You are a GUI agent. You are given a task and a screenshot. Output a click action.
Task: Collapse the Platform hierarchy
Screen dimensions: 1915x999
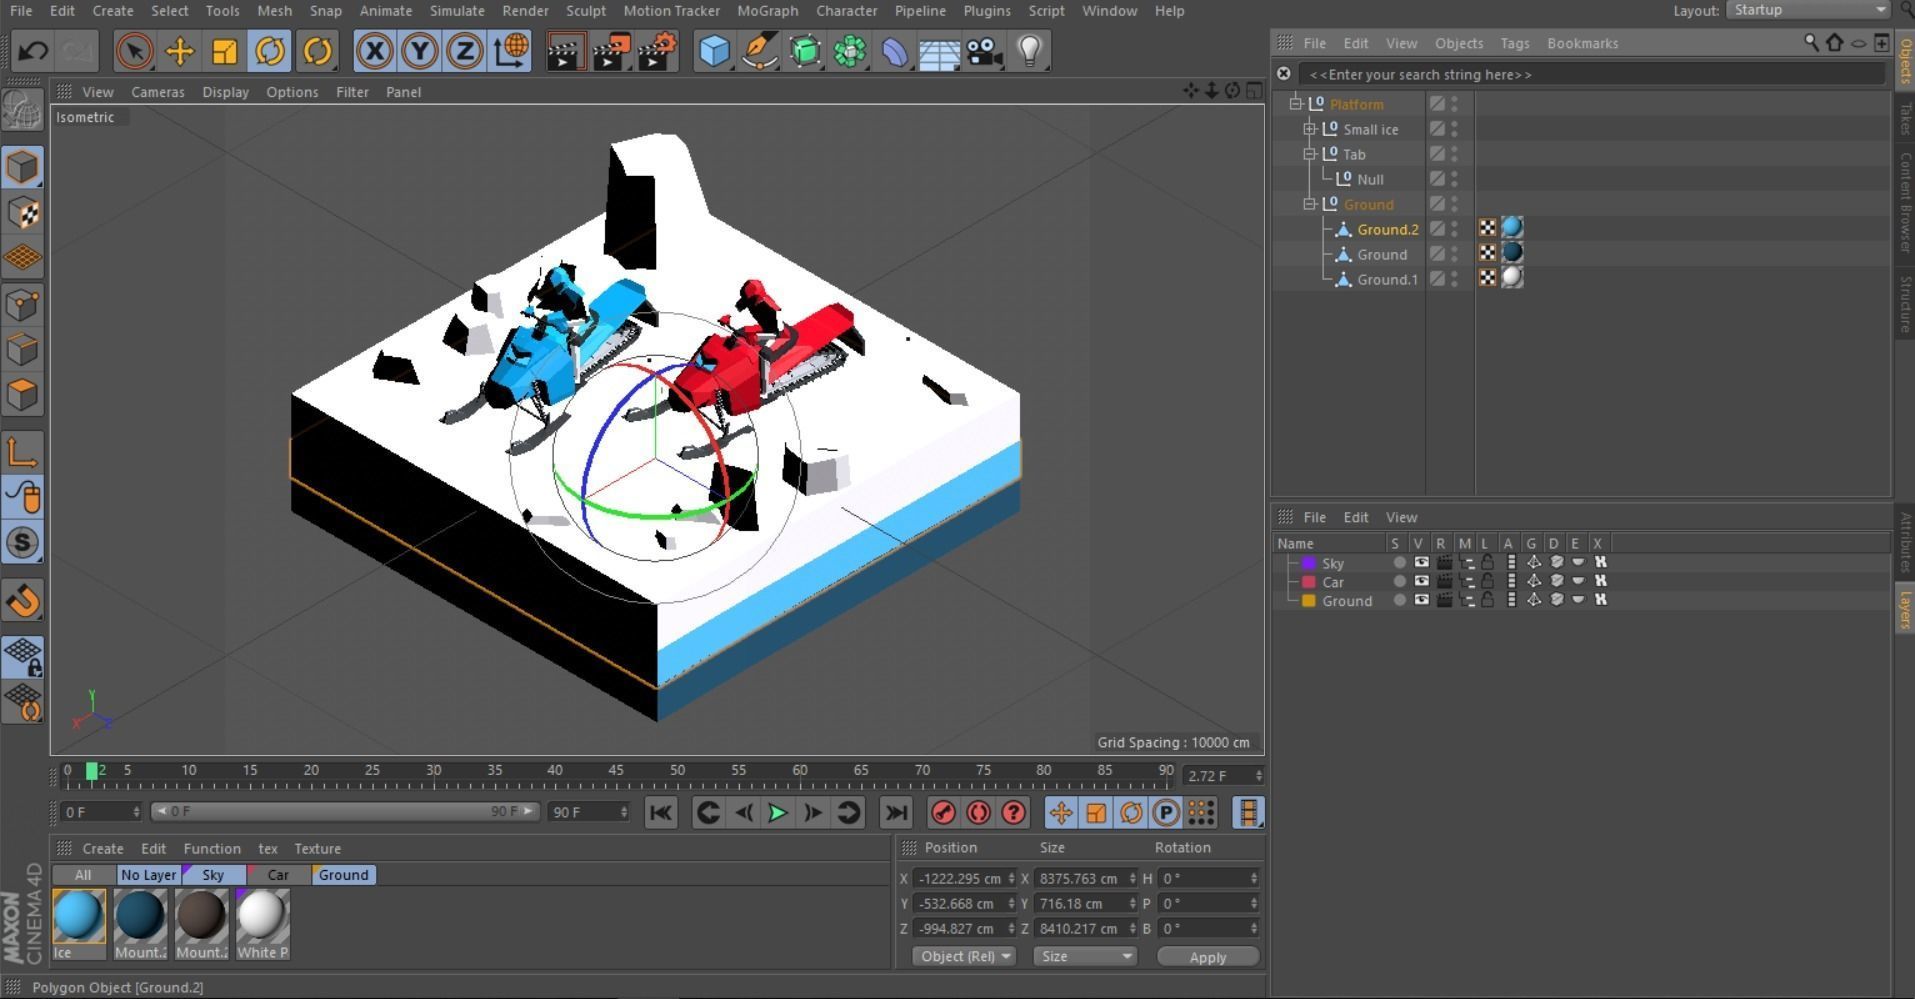click(x=1296, y=104)
